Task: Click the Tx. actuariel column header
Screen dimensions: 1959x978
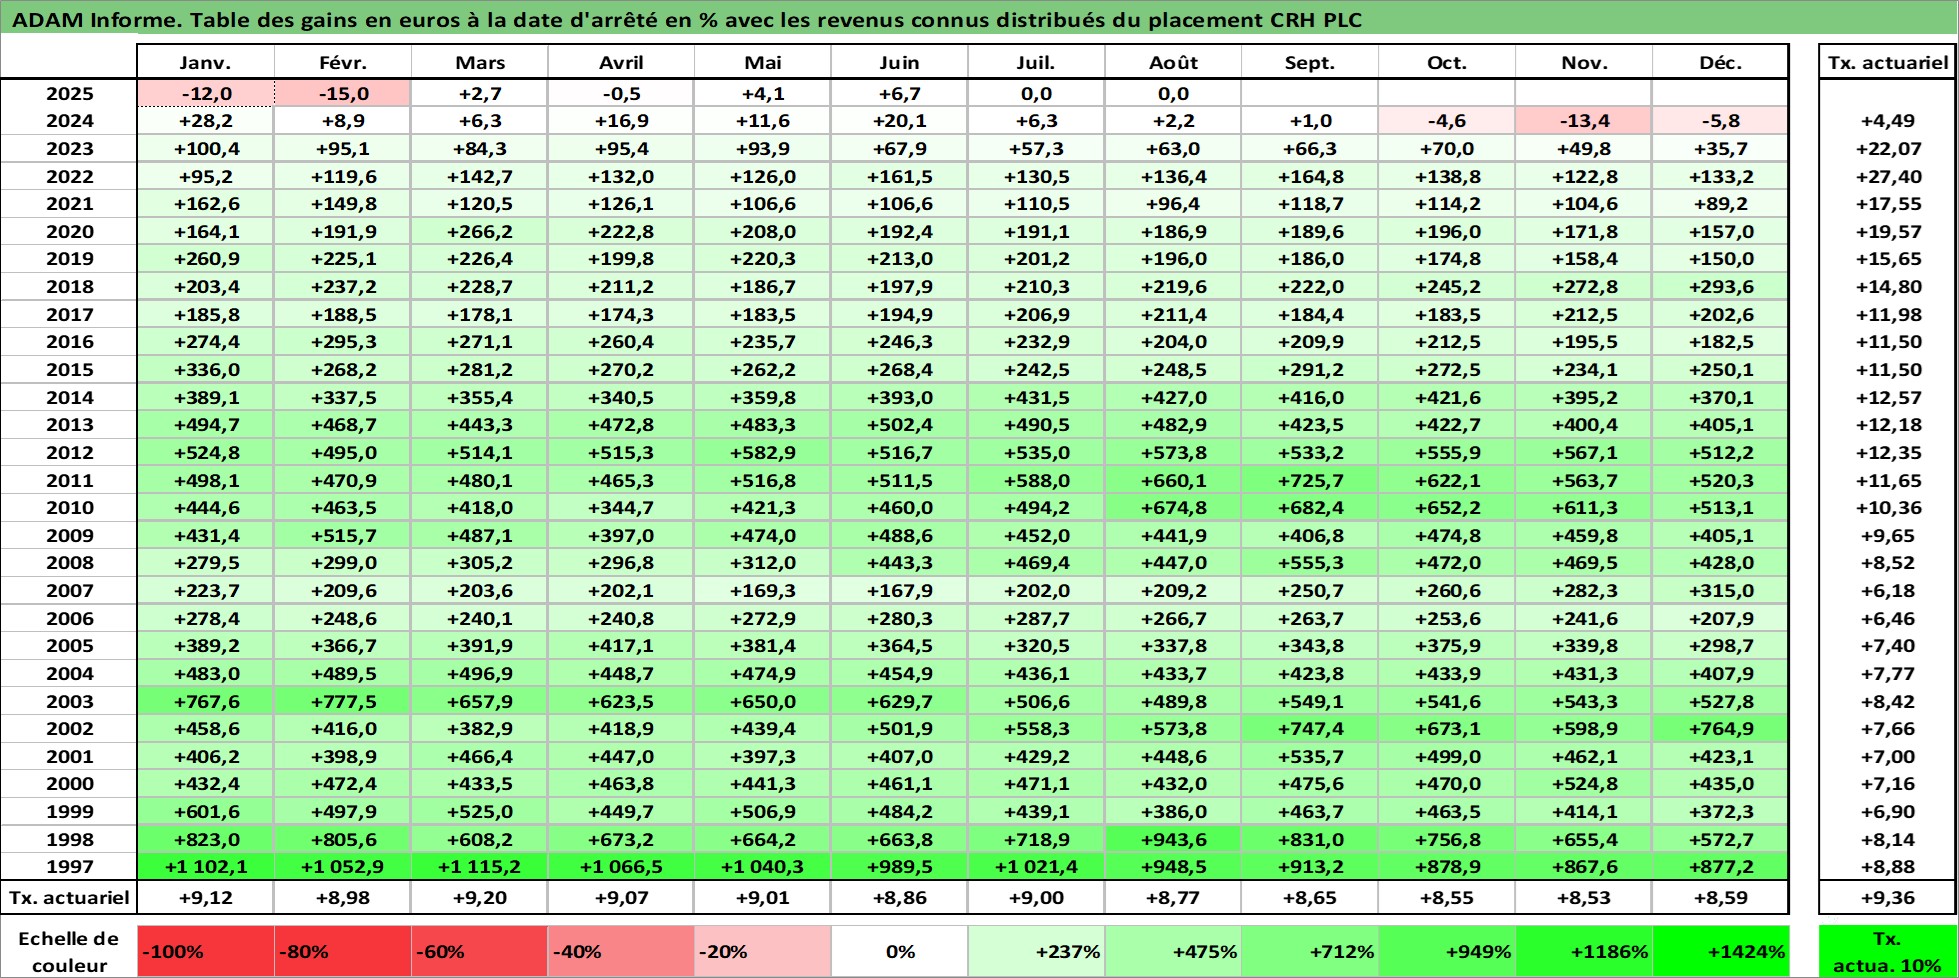Action: pyautogui.click(x=1887, y=62)
